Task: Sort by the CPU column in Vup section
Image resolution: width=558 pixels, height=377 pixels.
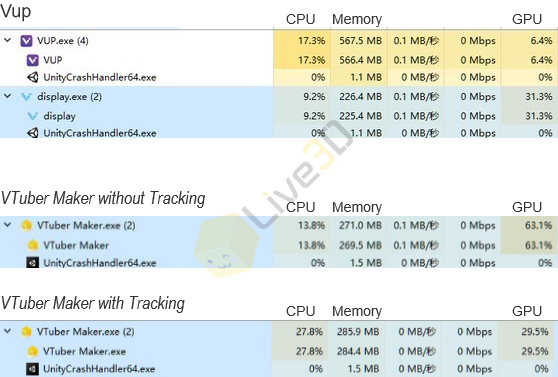Action: (301, 19)
